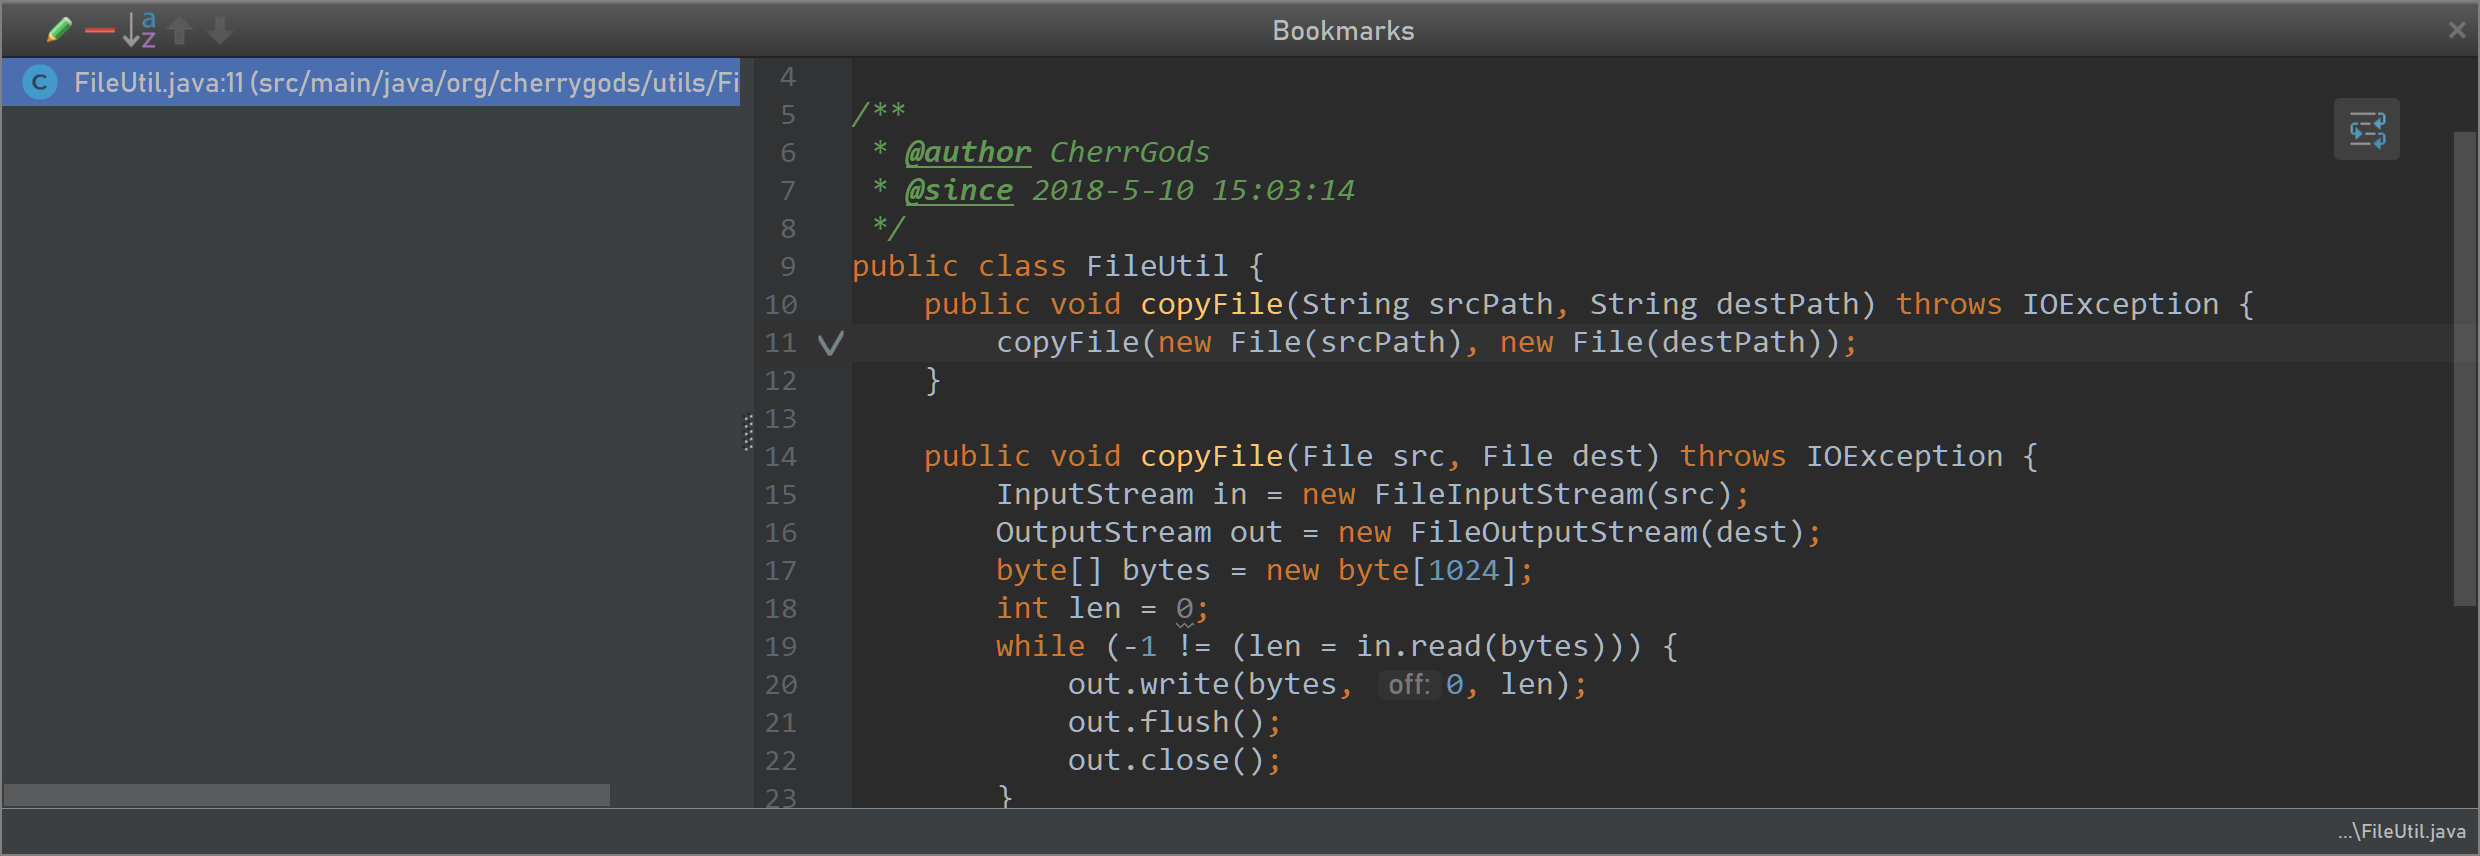2480x856 pixels.
Task: Click the bookmark checkmark on line 11
Action: [x=831, y=343]
